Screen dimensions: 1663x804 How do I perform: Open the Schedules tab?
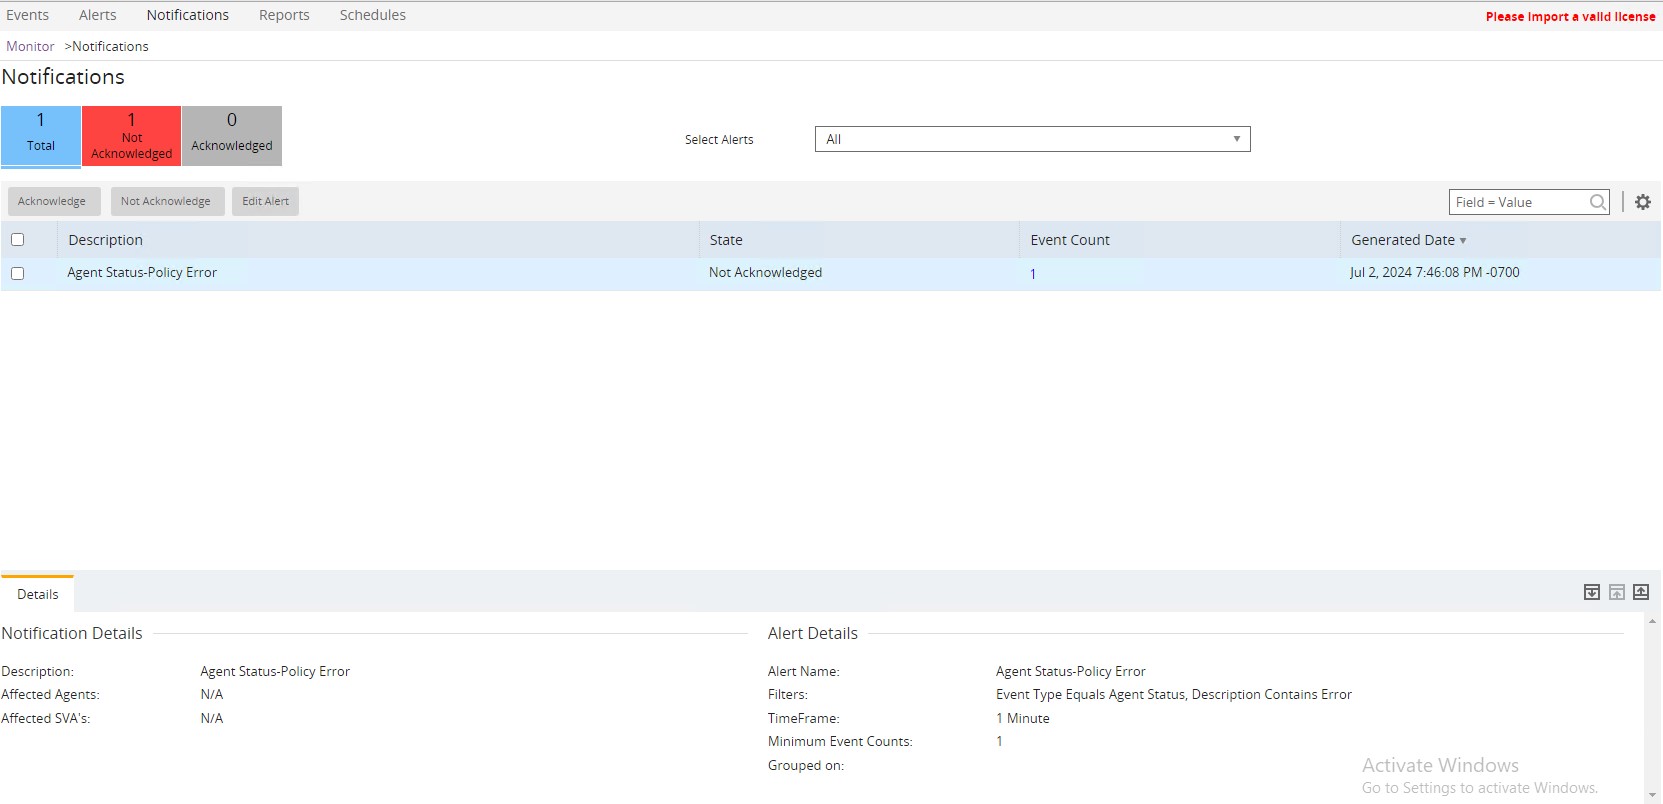pyautogui.click(x=372, y=15)
